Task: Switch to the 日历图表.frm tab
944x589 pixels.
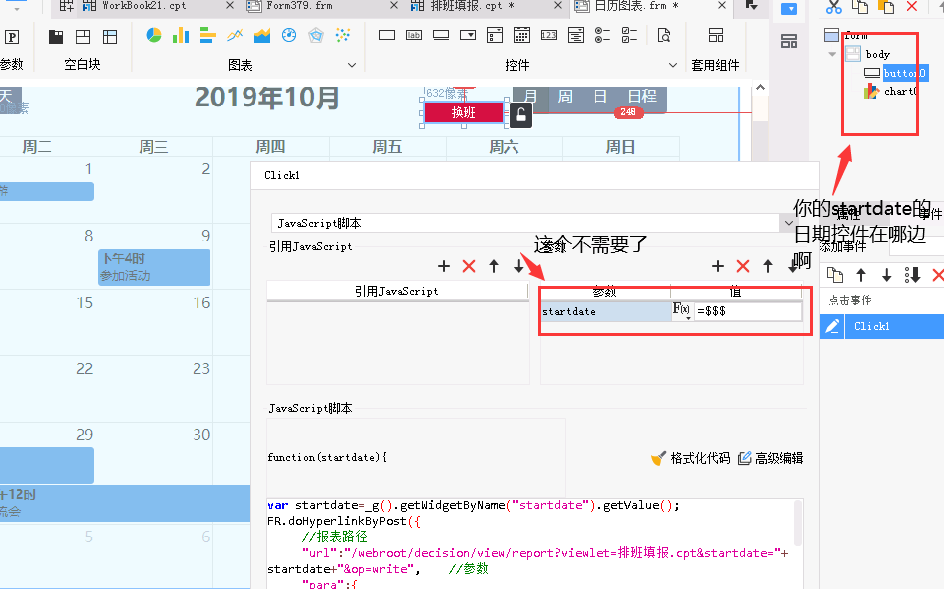Action: click(x=636, y=6)
